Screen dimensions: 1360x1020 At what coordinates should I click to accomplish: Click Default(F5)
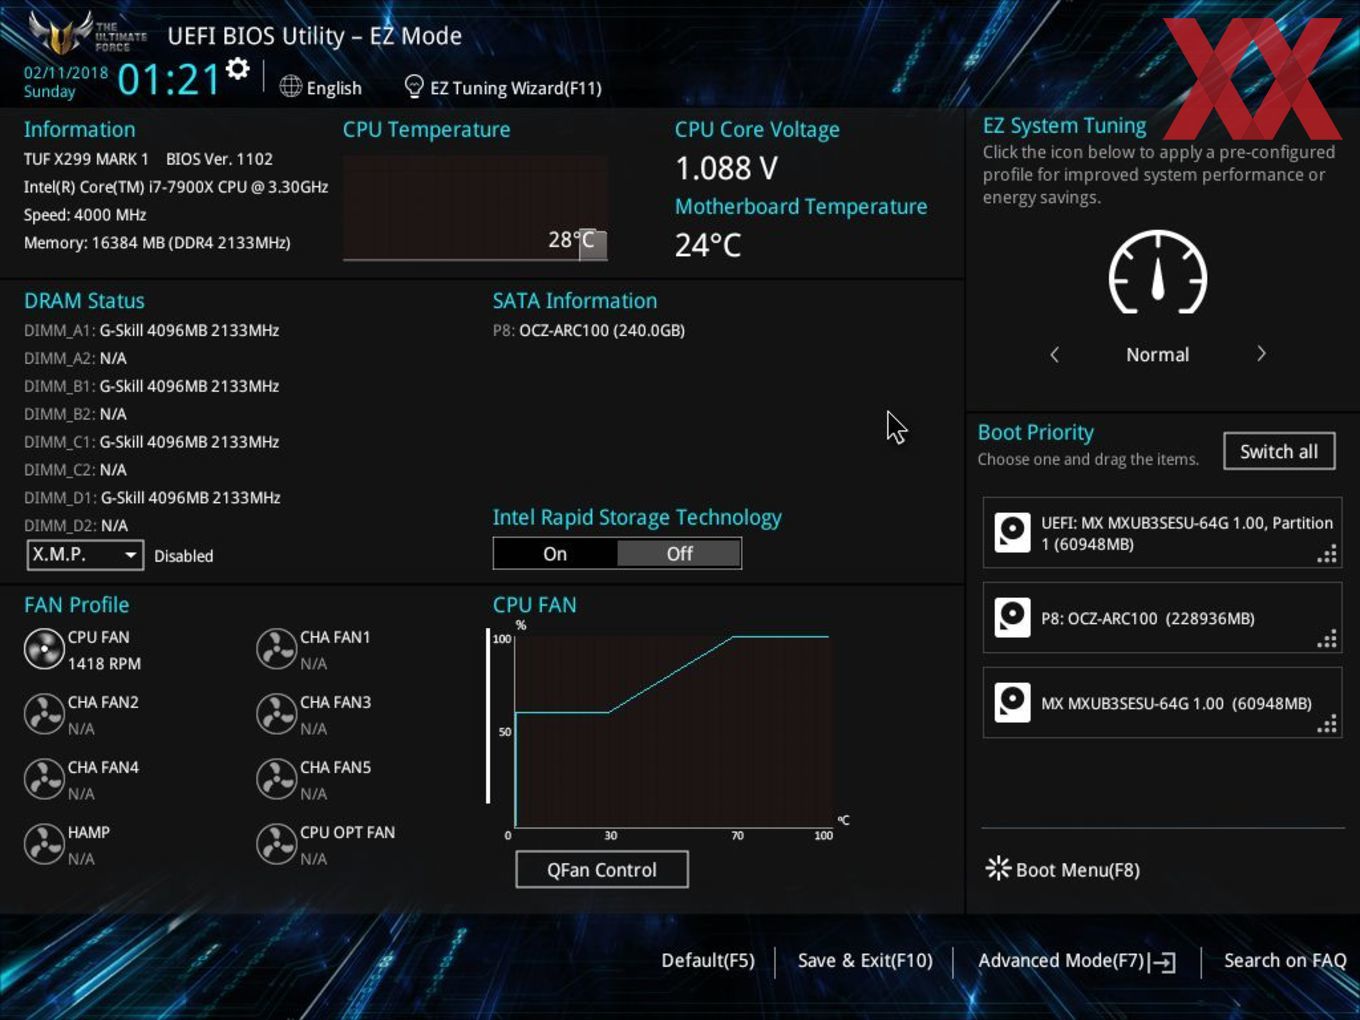point(708,960)
